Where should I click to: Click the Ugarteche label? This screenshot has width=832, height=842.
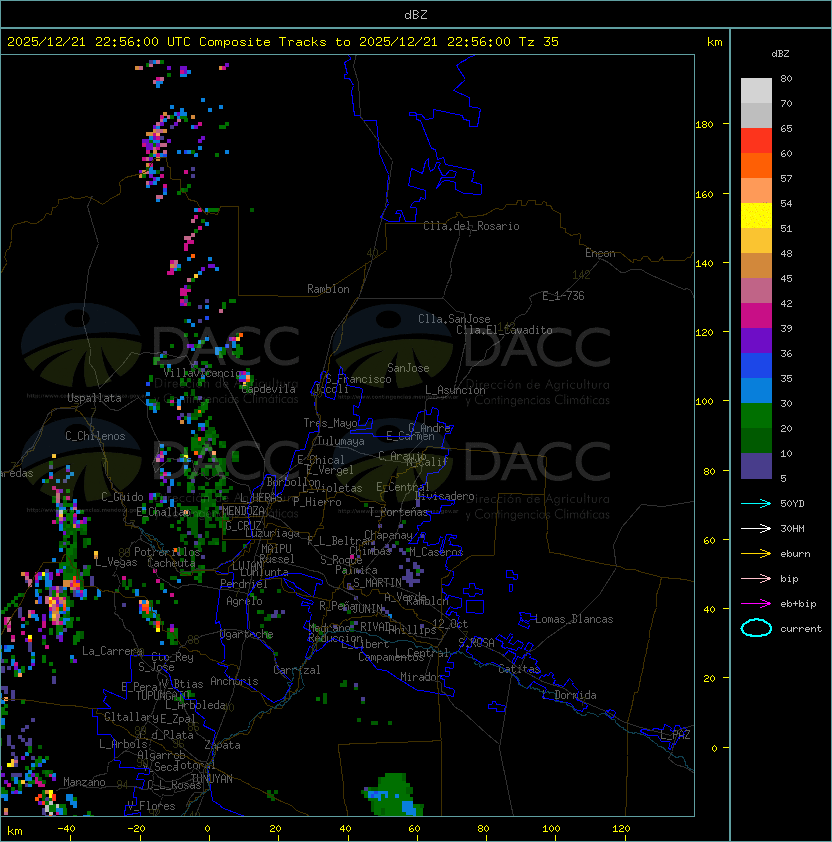[x=246, y=634]
